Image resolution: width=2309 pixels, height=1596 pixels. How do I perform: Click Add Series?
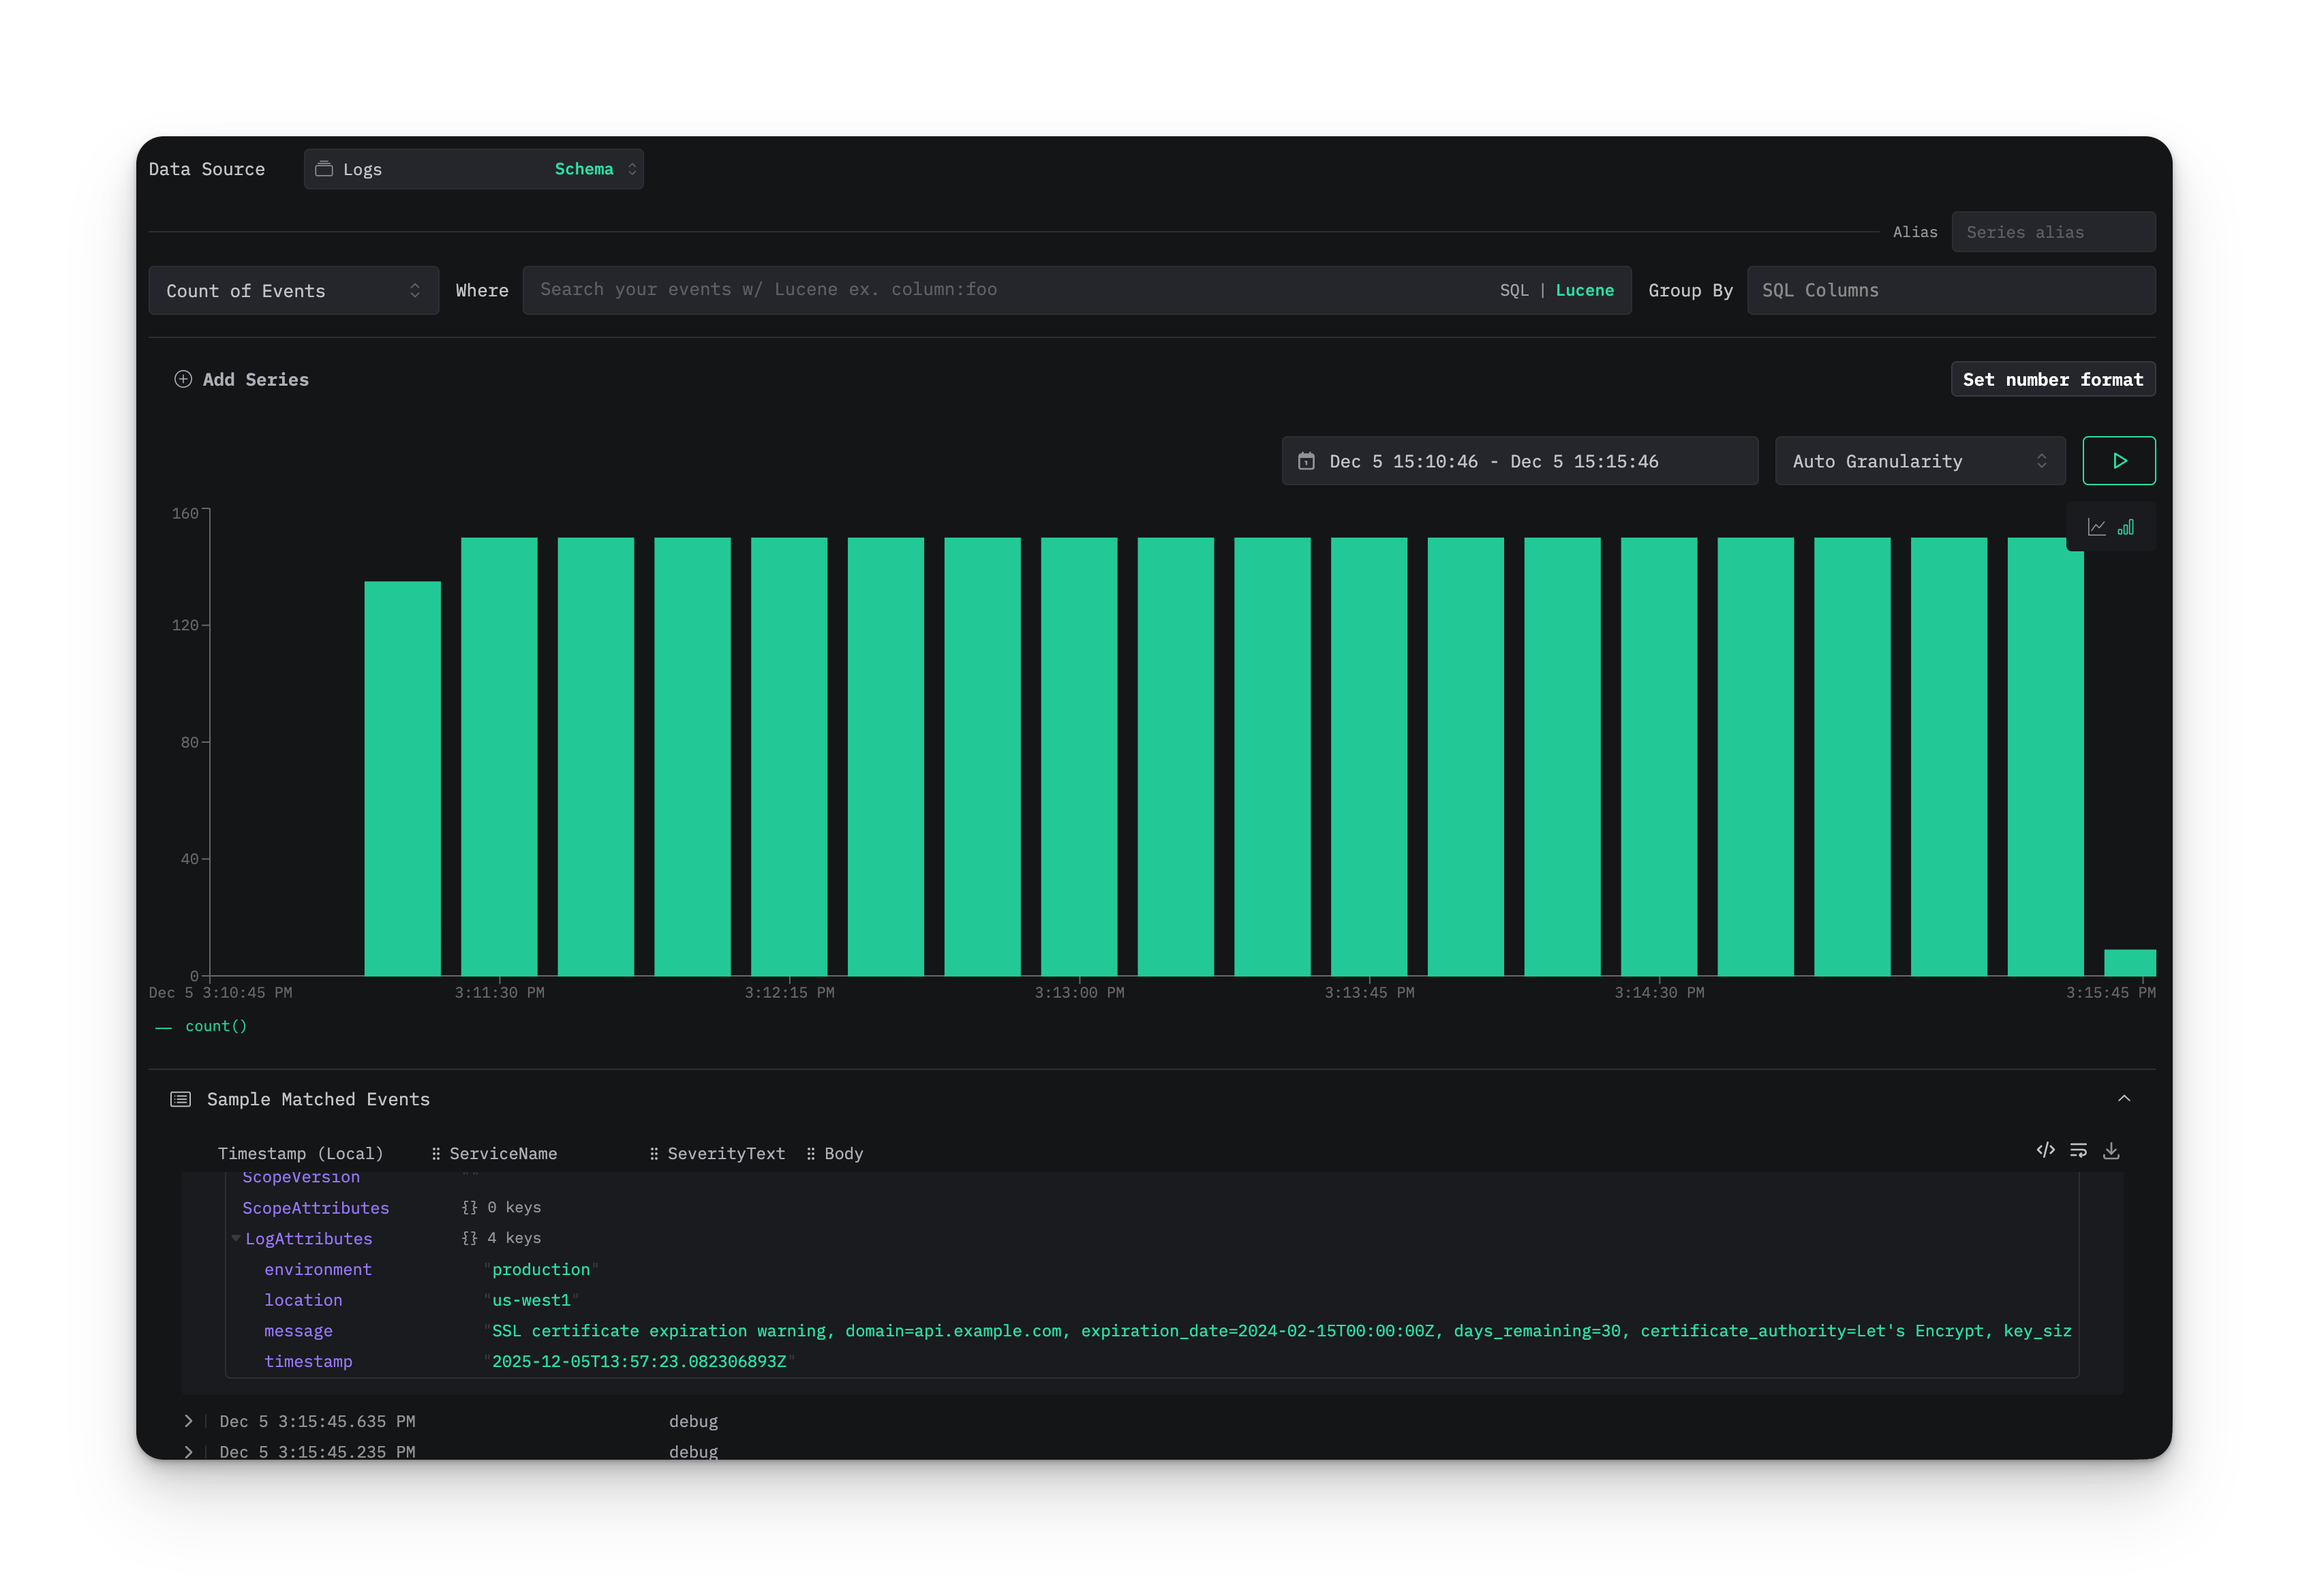(x=241, y=379)
